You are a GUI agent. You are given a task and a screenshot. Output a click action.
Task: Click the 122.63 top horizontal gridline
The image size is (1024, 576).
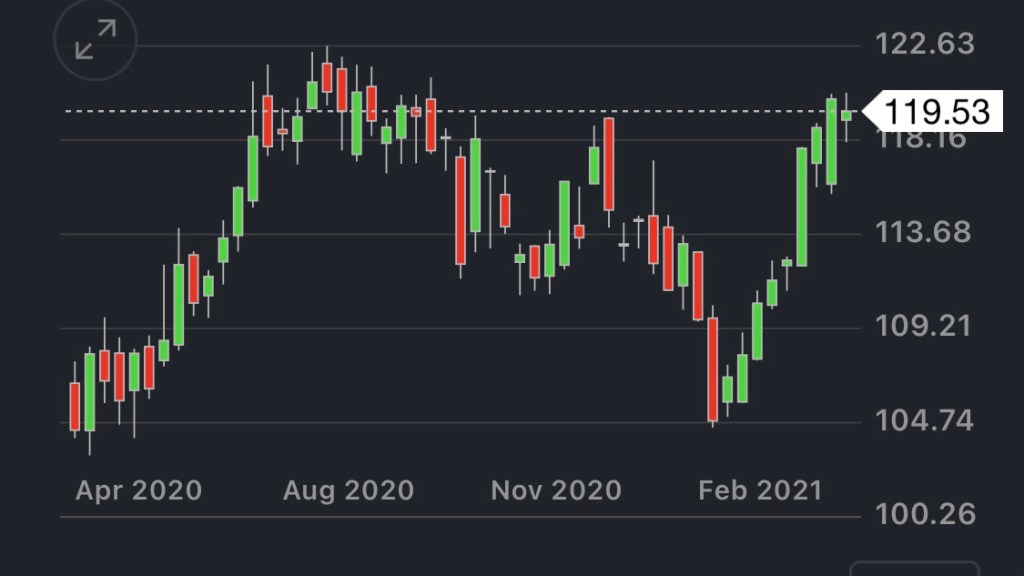pos(500,46)
